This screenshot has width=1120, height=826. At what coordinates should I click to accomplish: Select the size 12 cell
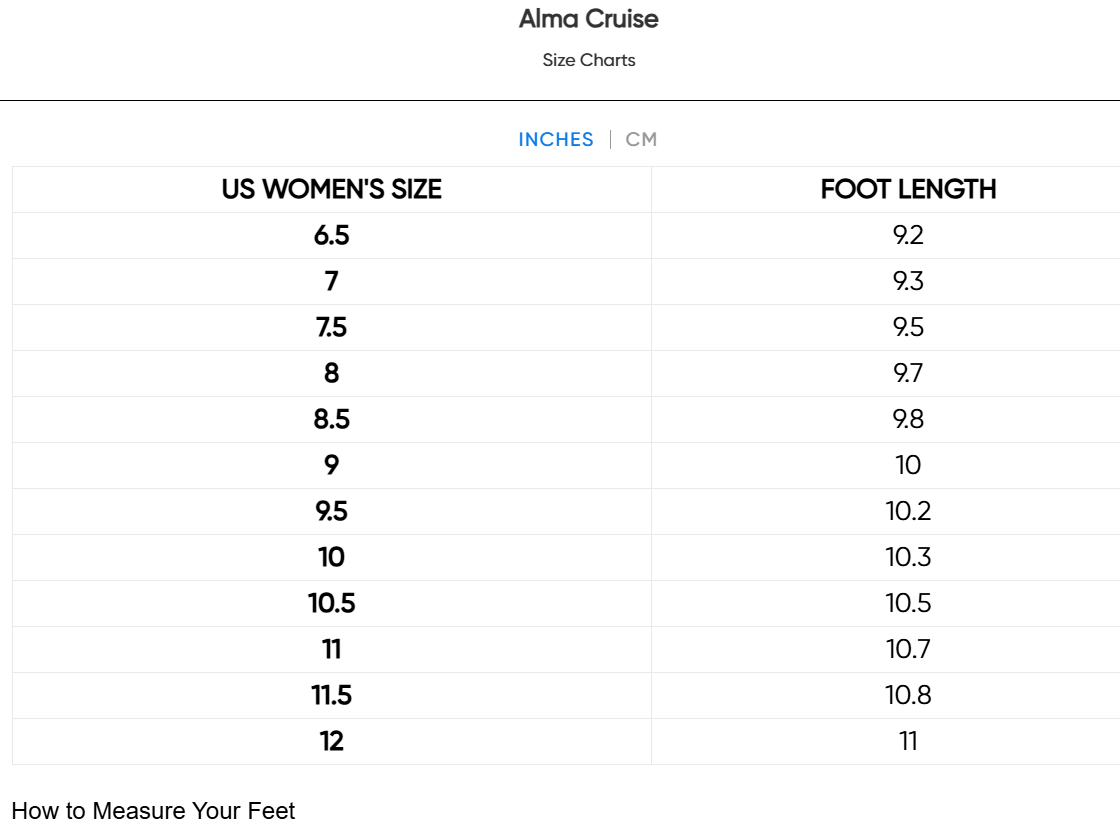(331, 741)
